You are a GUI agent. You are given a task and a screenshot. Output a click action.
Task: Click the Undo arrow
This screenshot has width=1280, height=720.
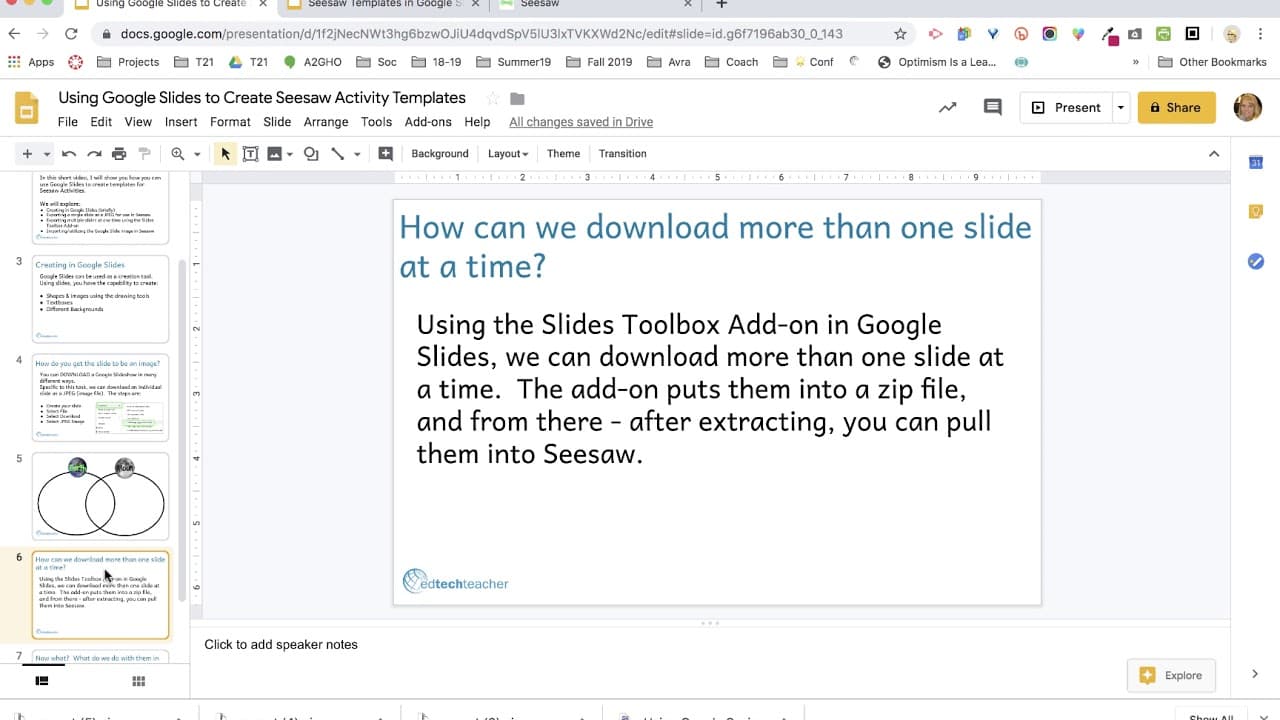(x=69, y=154)
